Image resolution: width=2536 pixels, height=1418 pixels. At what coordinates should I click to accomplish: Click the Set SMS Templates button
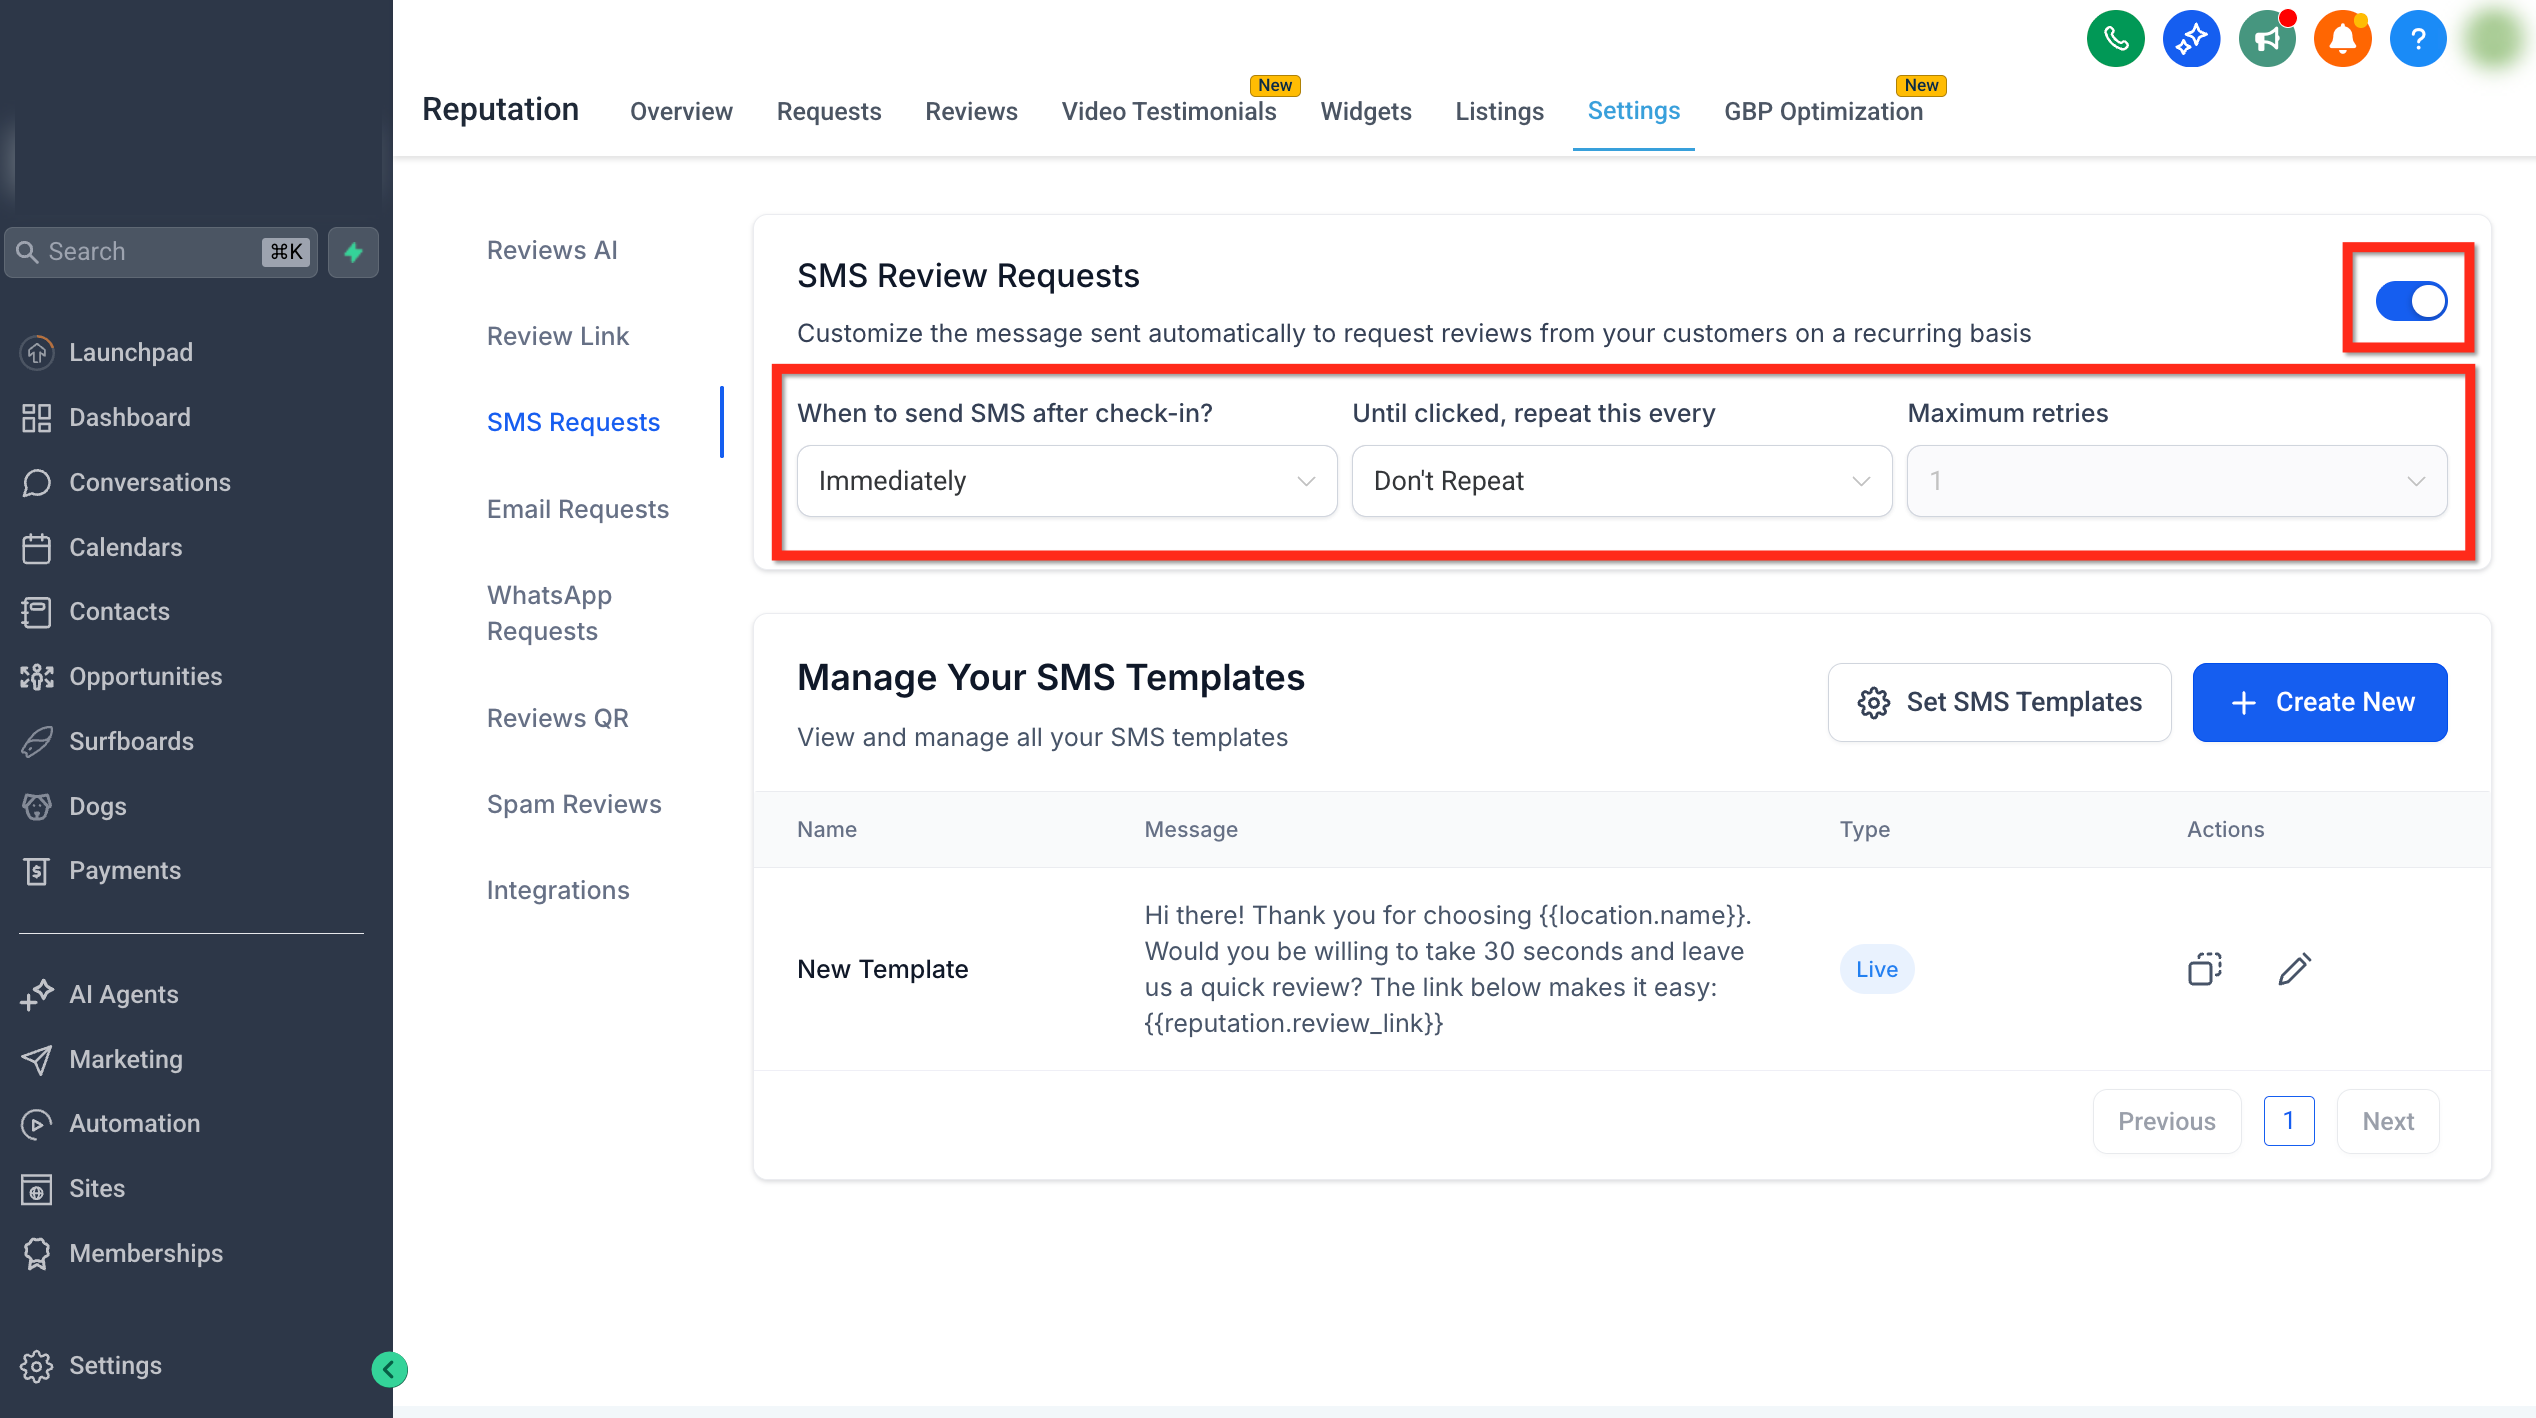pyautogui.click(x=2000, y=702)
